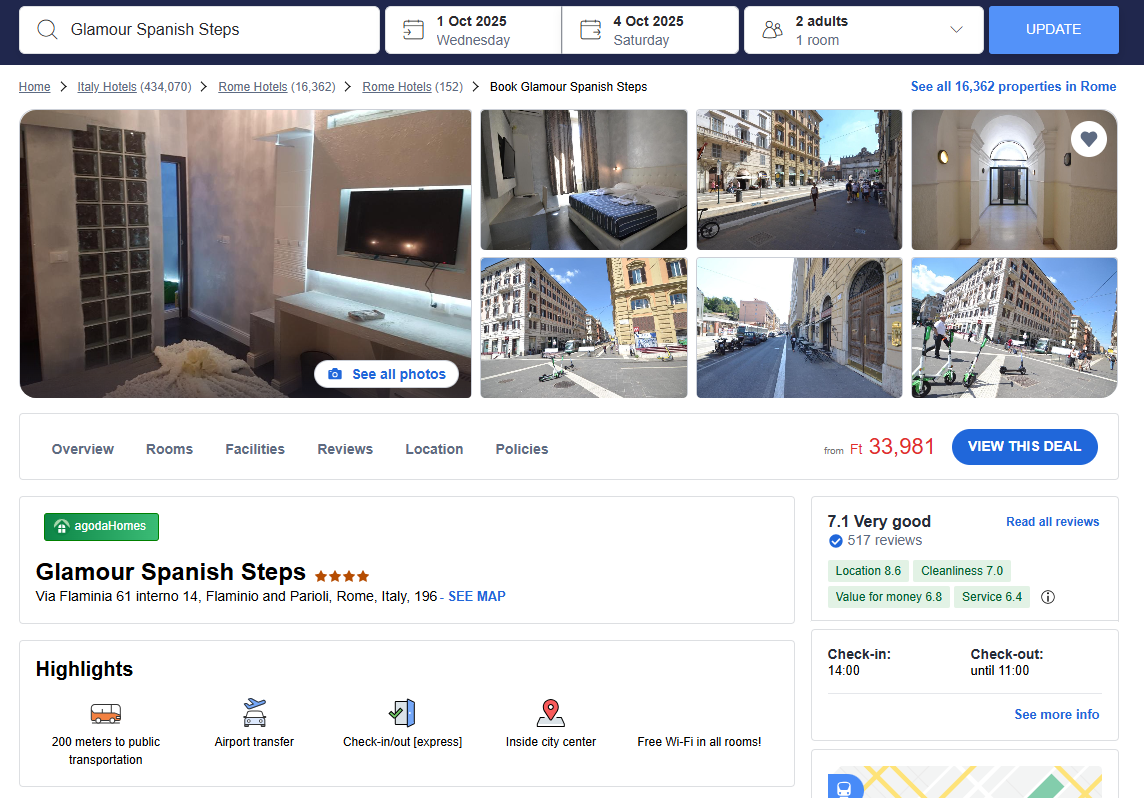
Task: Click the four-star rating icons
Action: 342,576
